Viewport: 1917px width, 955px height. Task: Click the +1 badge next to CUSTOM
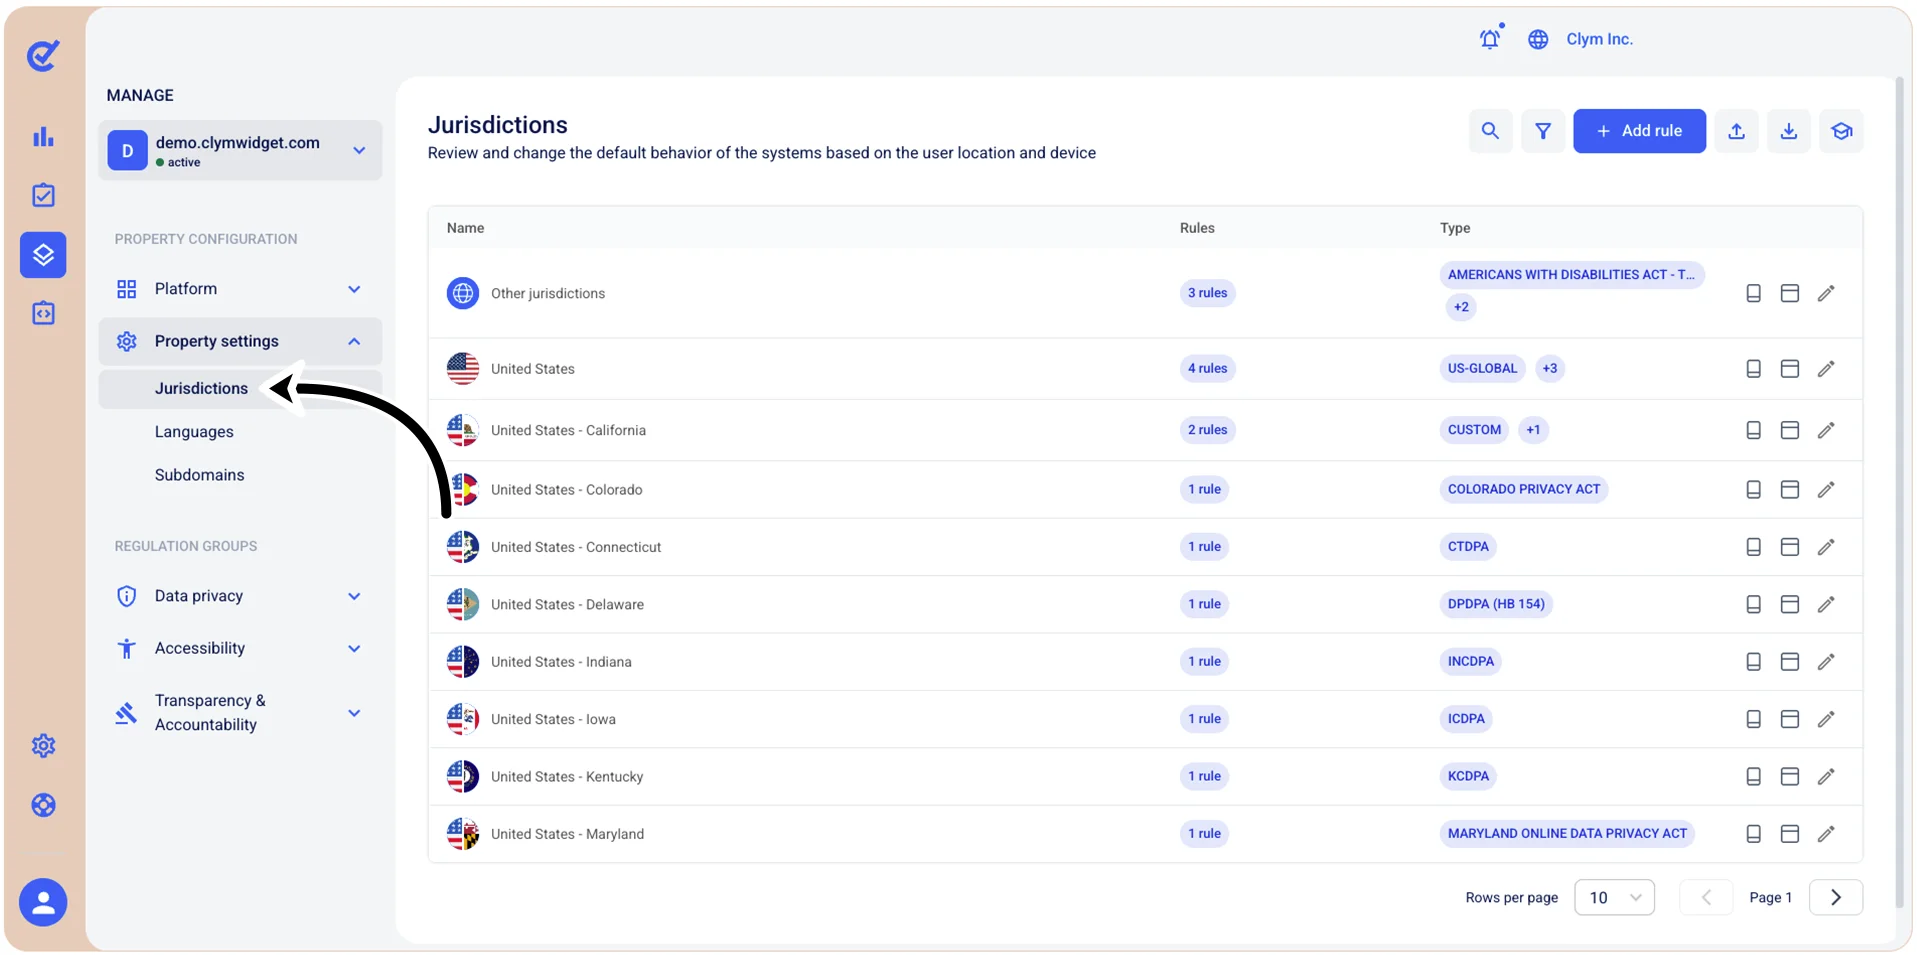pyautogui.click(x=1533, y=430)
